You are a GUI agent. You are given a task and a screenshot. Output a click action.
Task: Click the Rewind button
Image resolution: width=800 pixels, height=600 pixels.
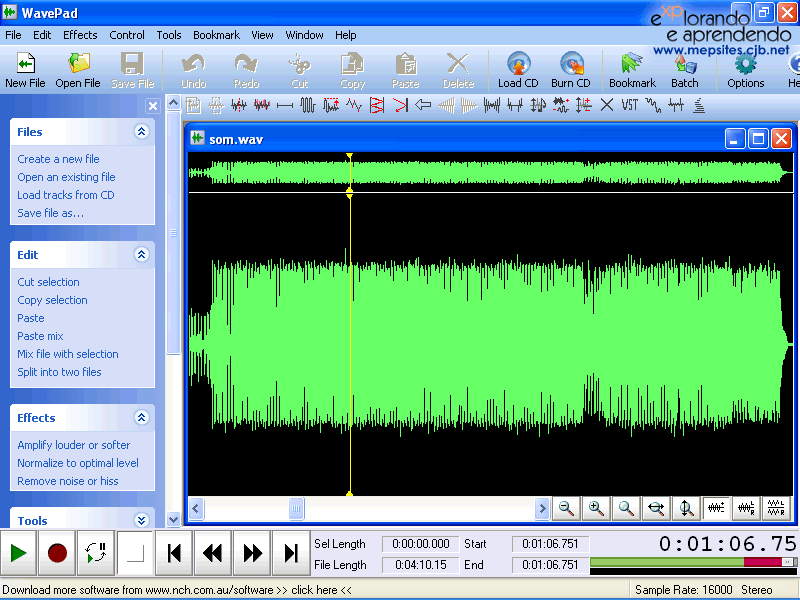213,553
